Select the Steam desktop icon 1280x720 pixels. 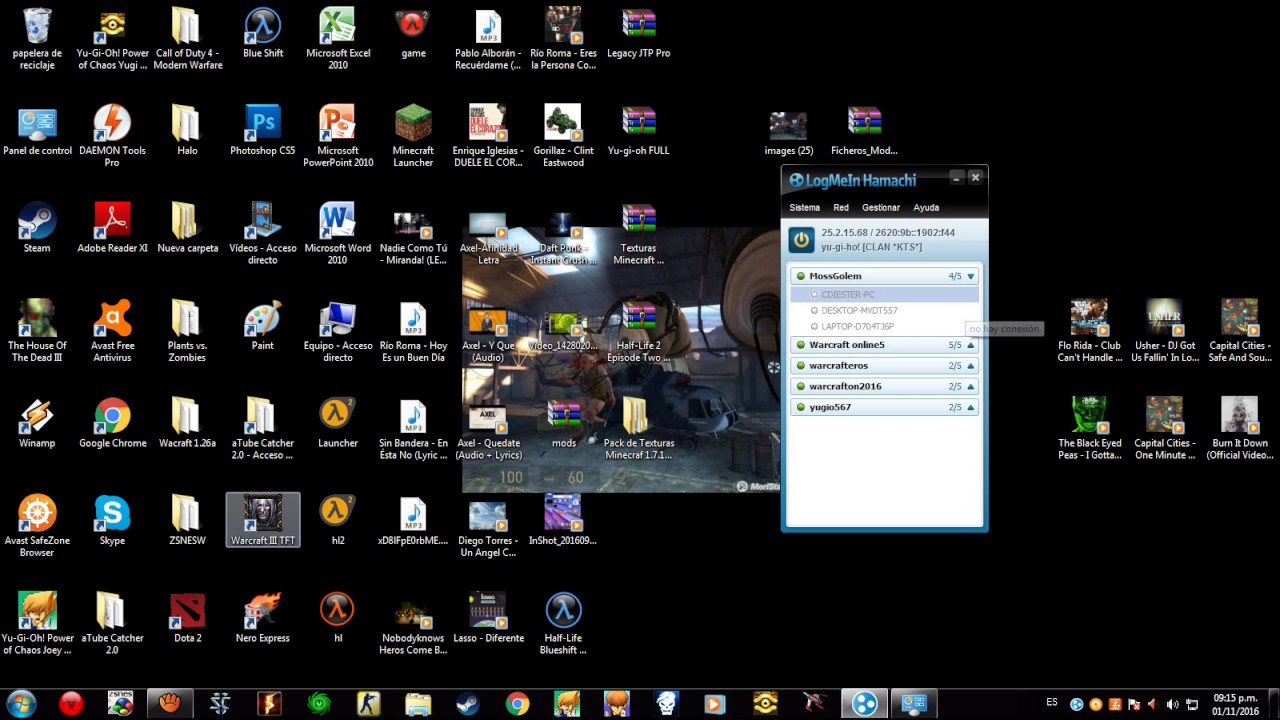tap(37, 228)
